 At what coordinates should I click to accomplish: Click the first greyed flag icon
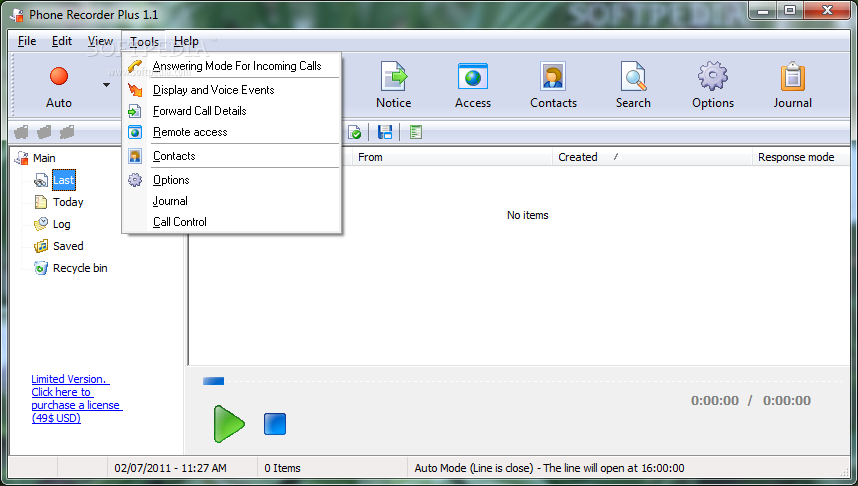21,132
